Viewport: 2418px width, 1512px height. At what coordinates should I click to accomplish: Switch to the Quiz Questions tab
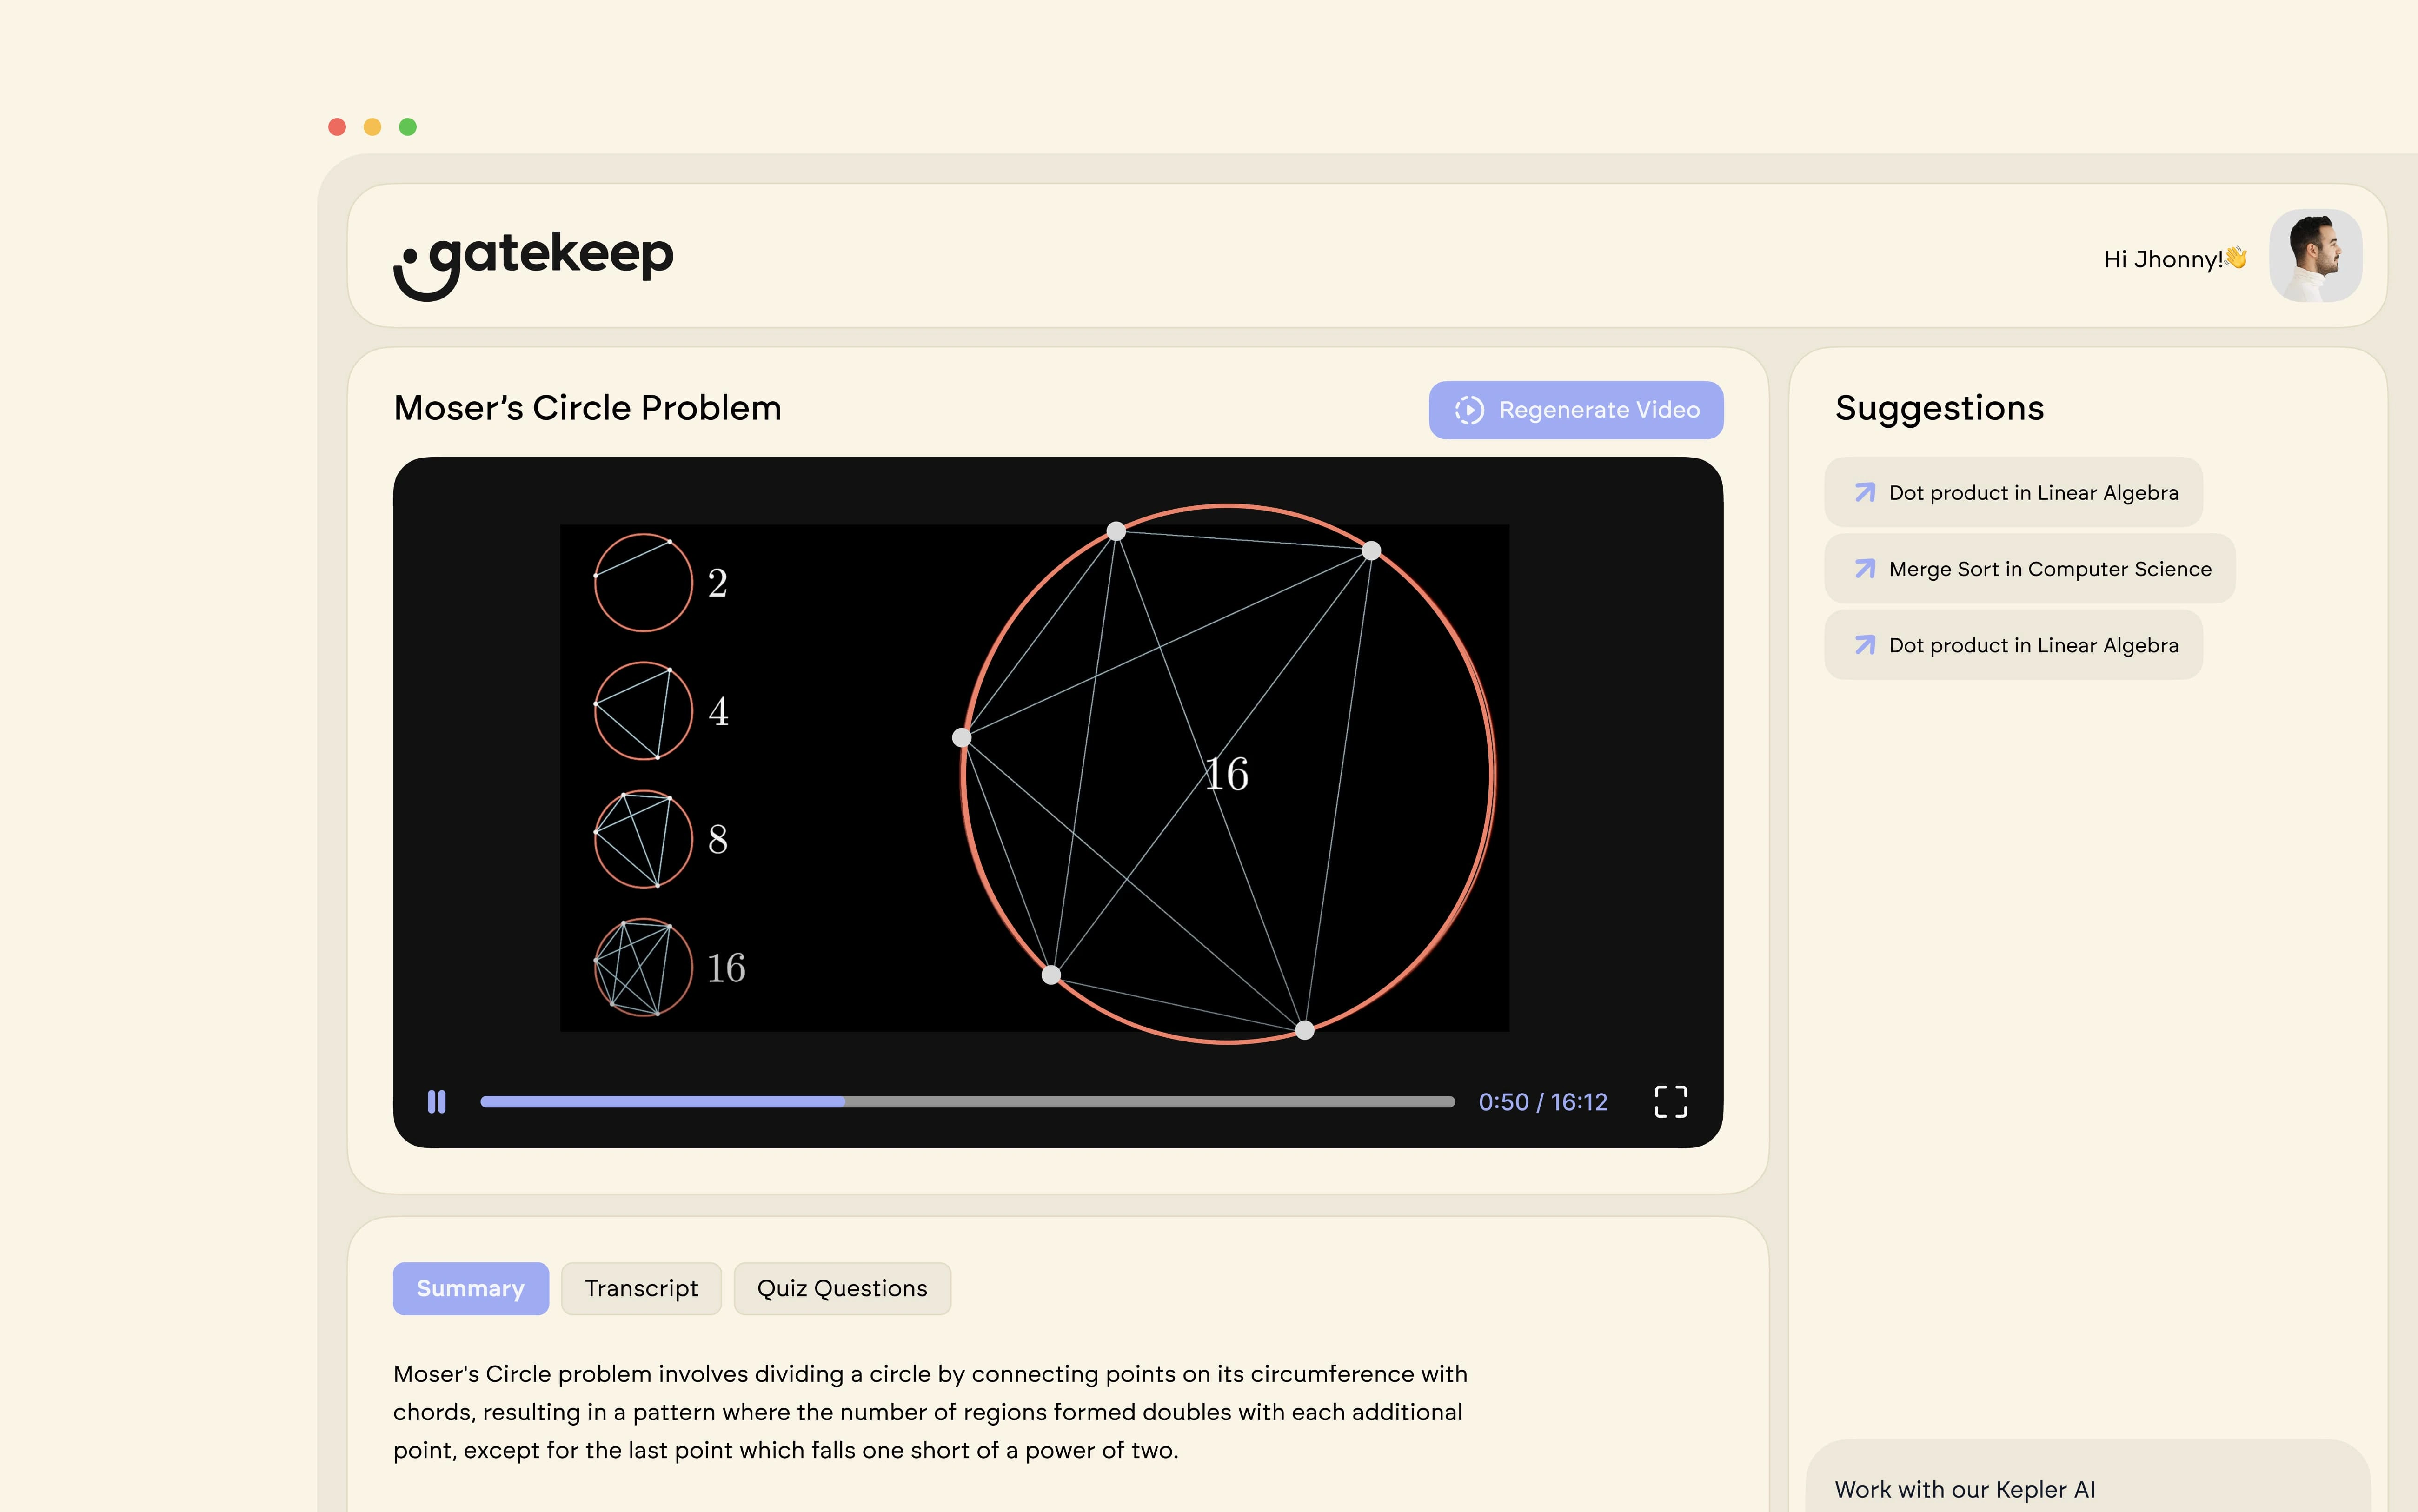(x=842, y=1288)
